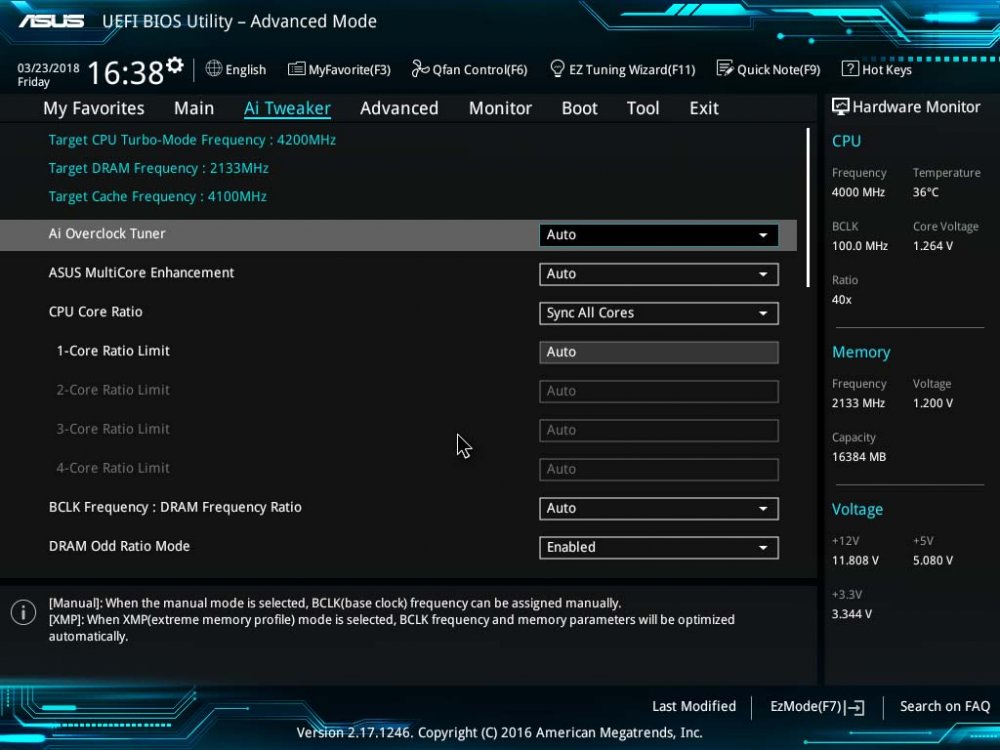Click Search on FAQ link

[x=945, y=706]
